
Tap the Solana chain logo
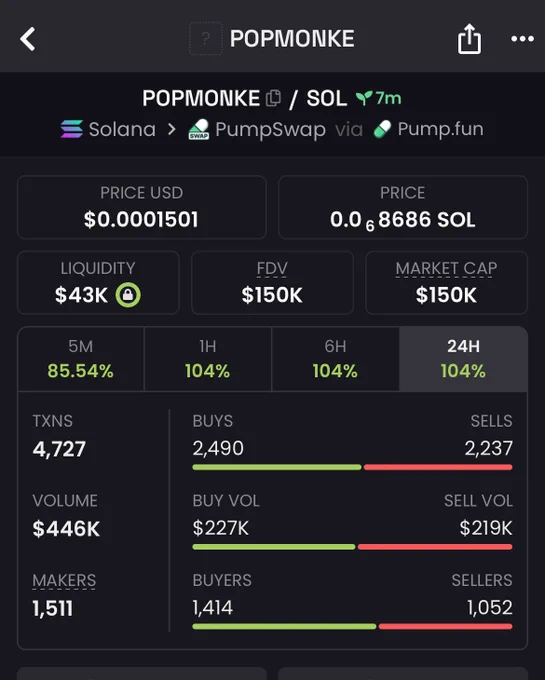[x=72, y=129]
